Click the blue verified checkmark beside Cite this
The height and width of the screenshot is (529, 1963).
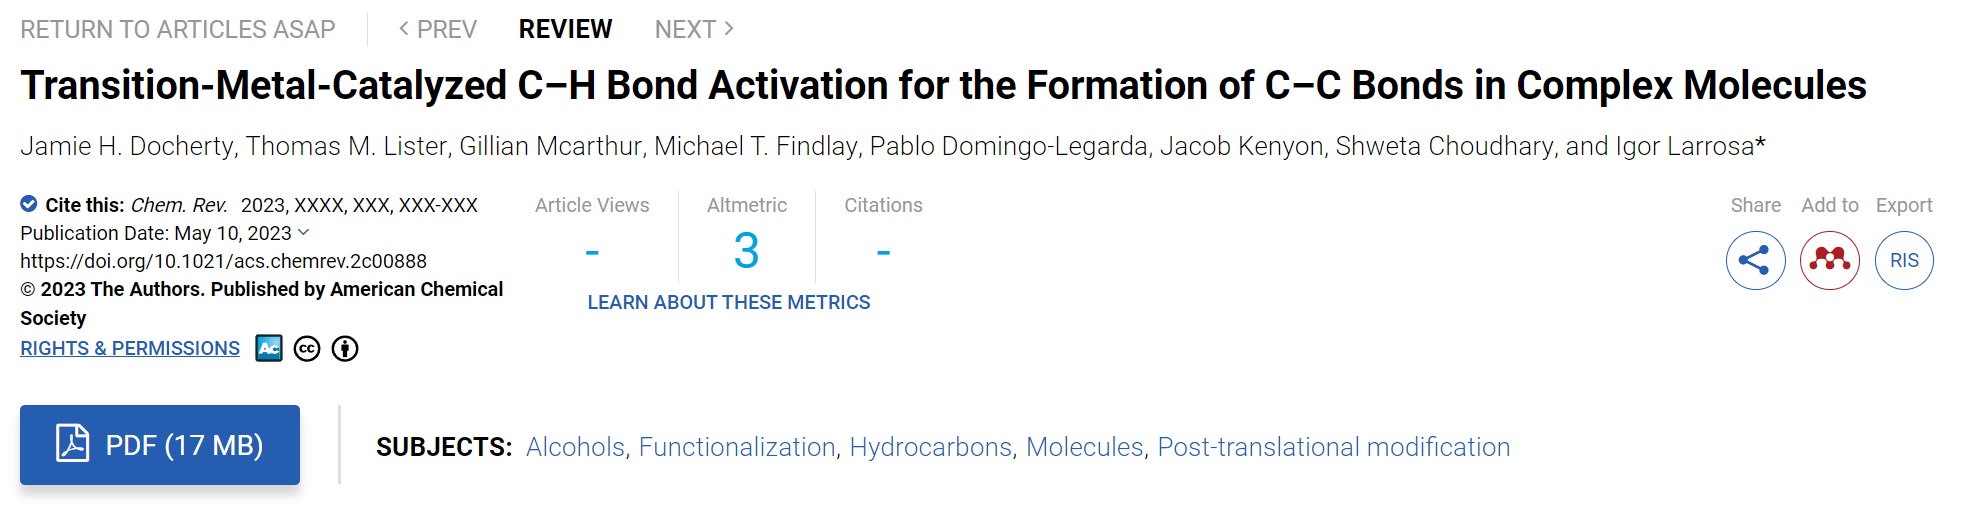pos(29,204)
